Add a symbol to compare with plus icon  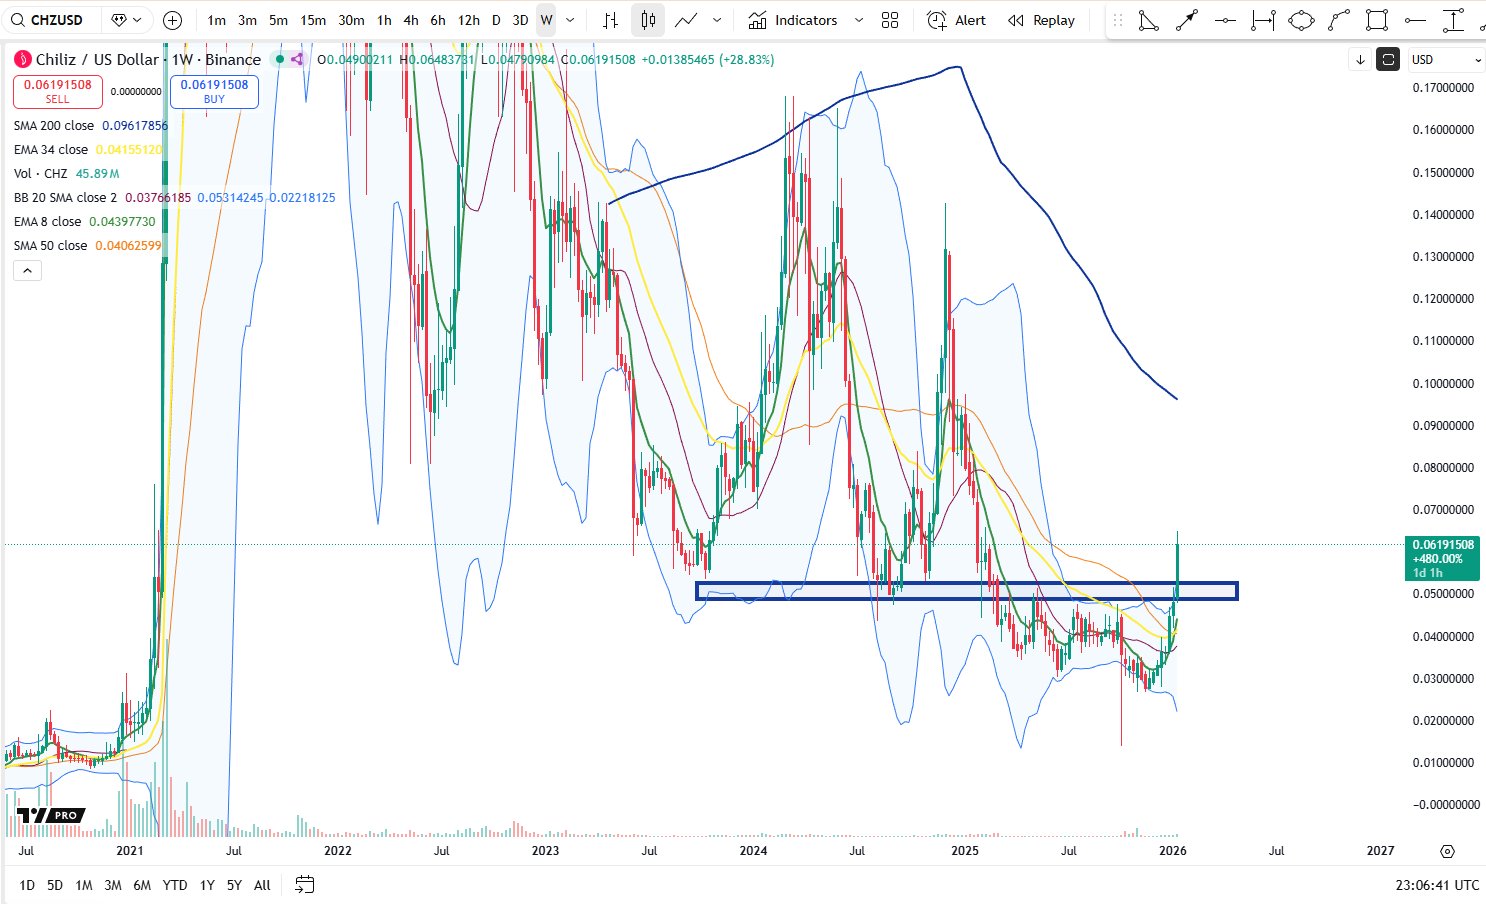pos(172,20)
